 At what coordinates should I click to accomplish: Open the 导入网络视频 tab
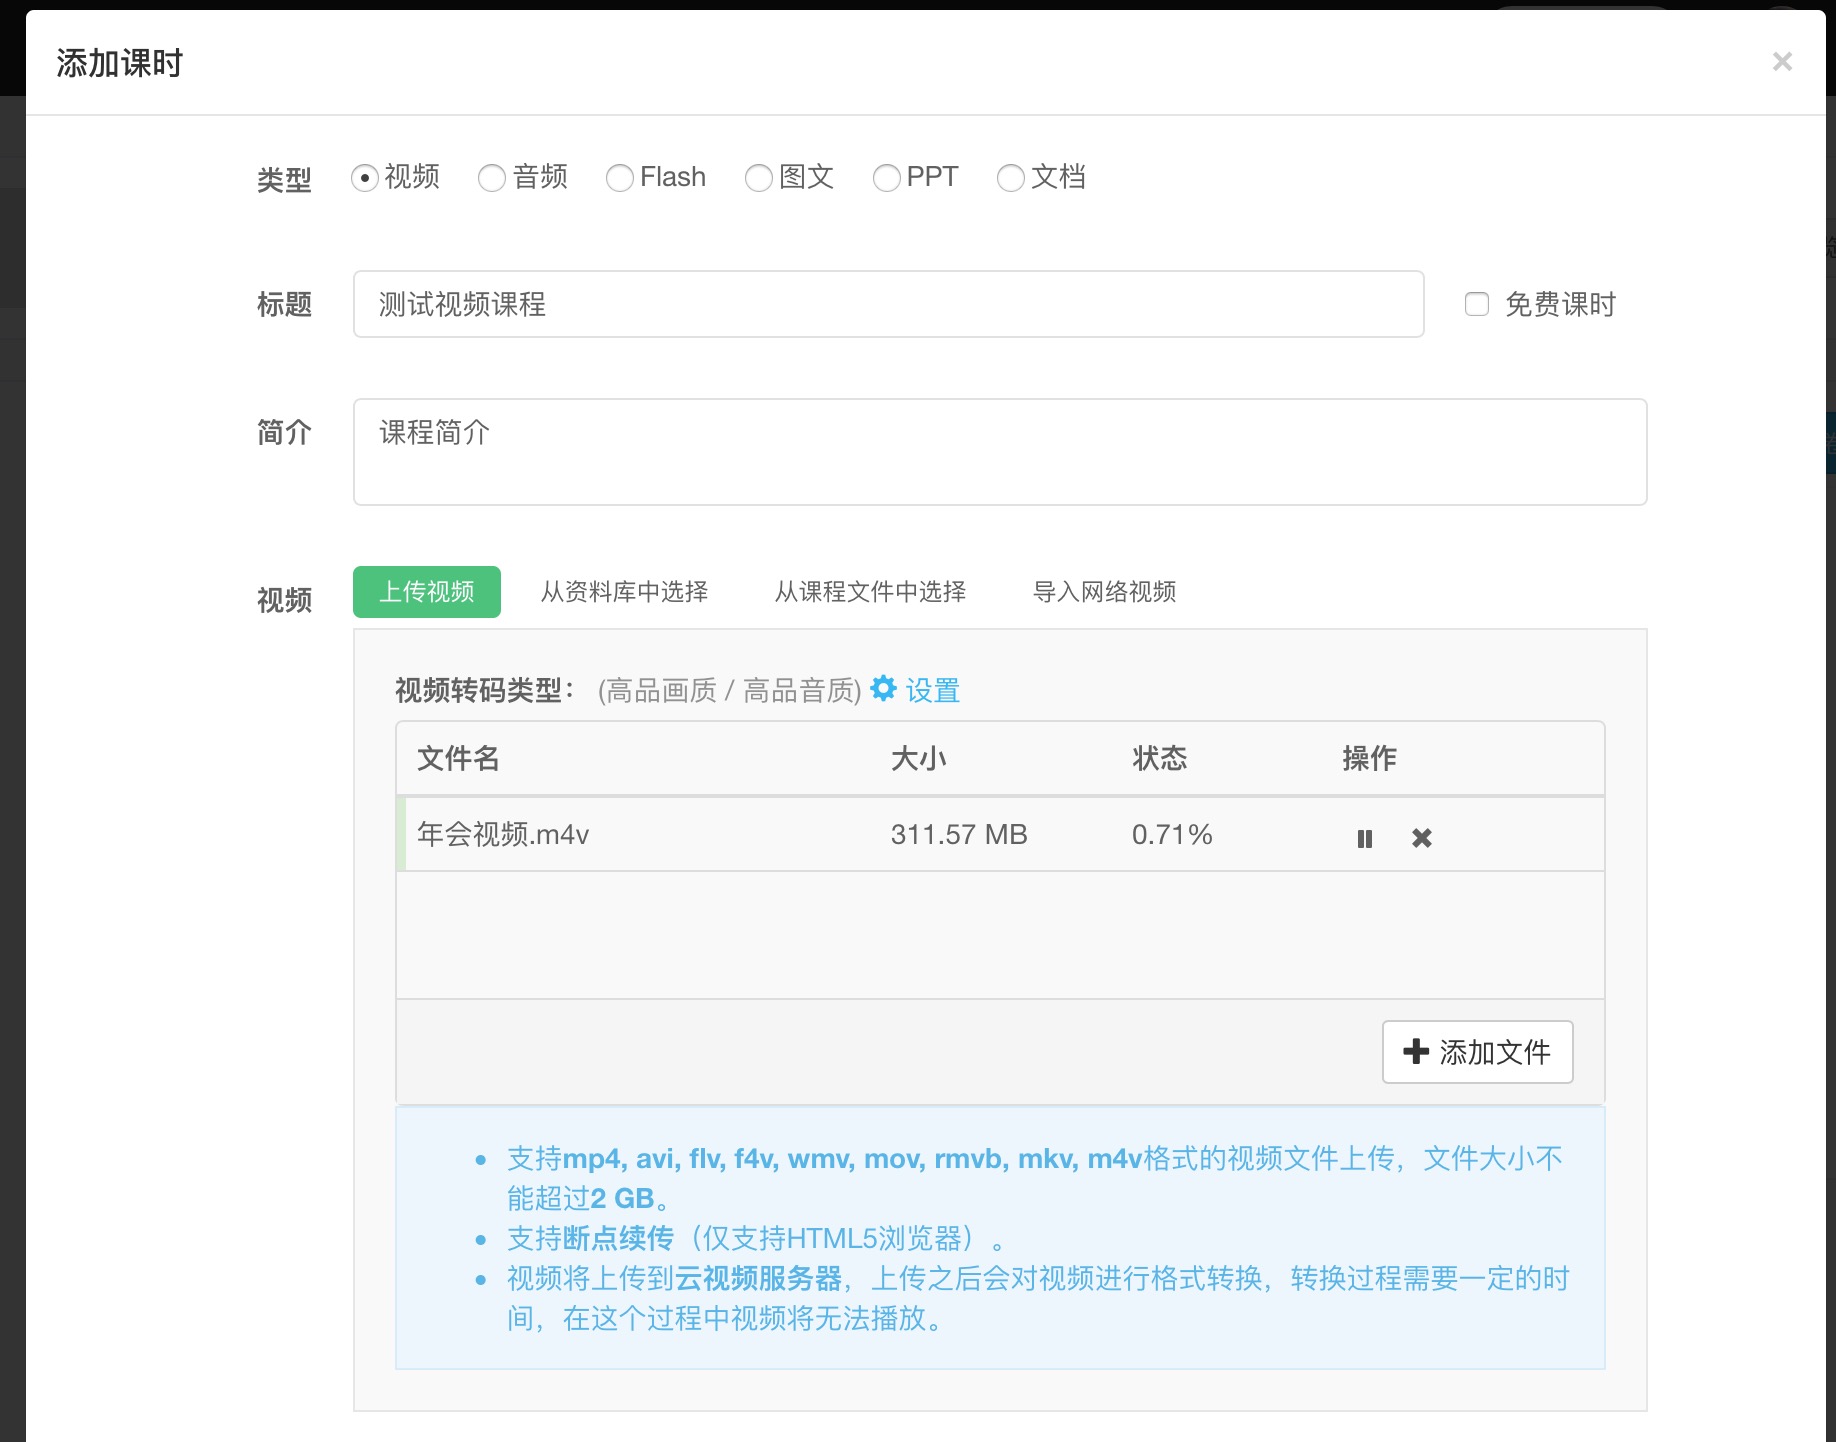coord(1104,592)
